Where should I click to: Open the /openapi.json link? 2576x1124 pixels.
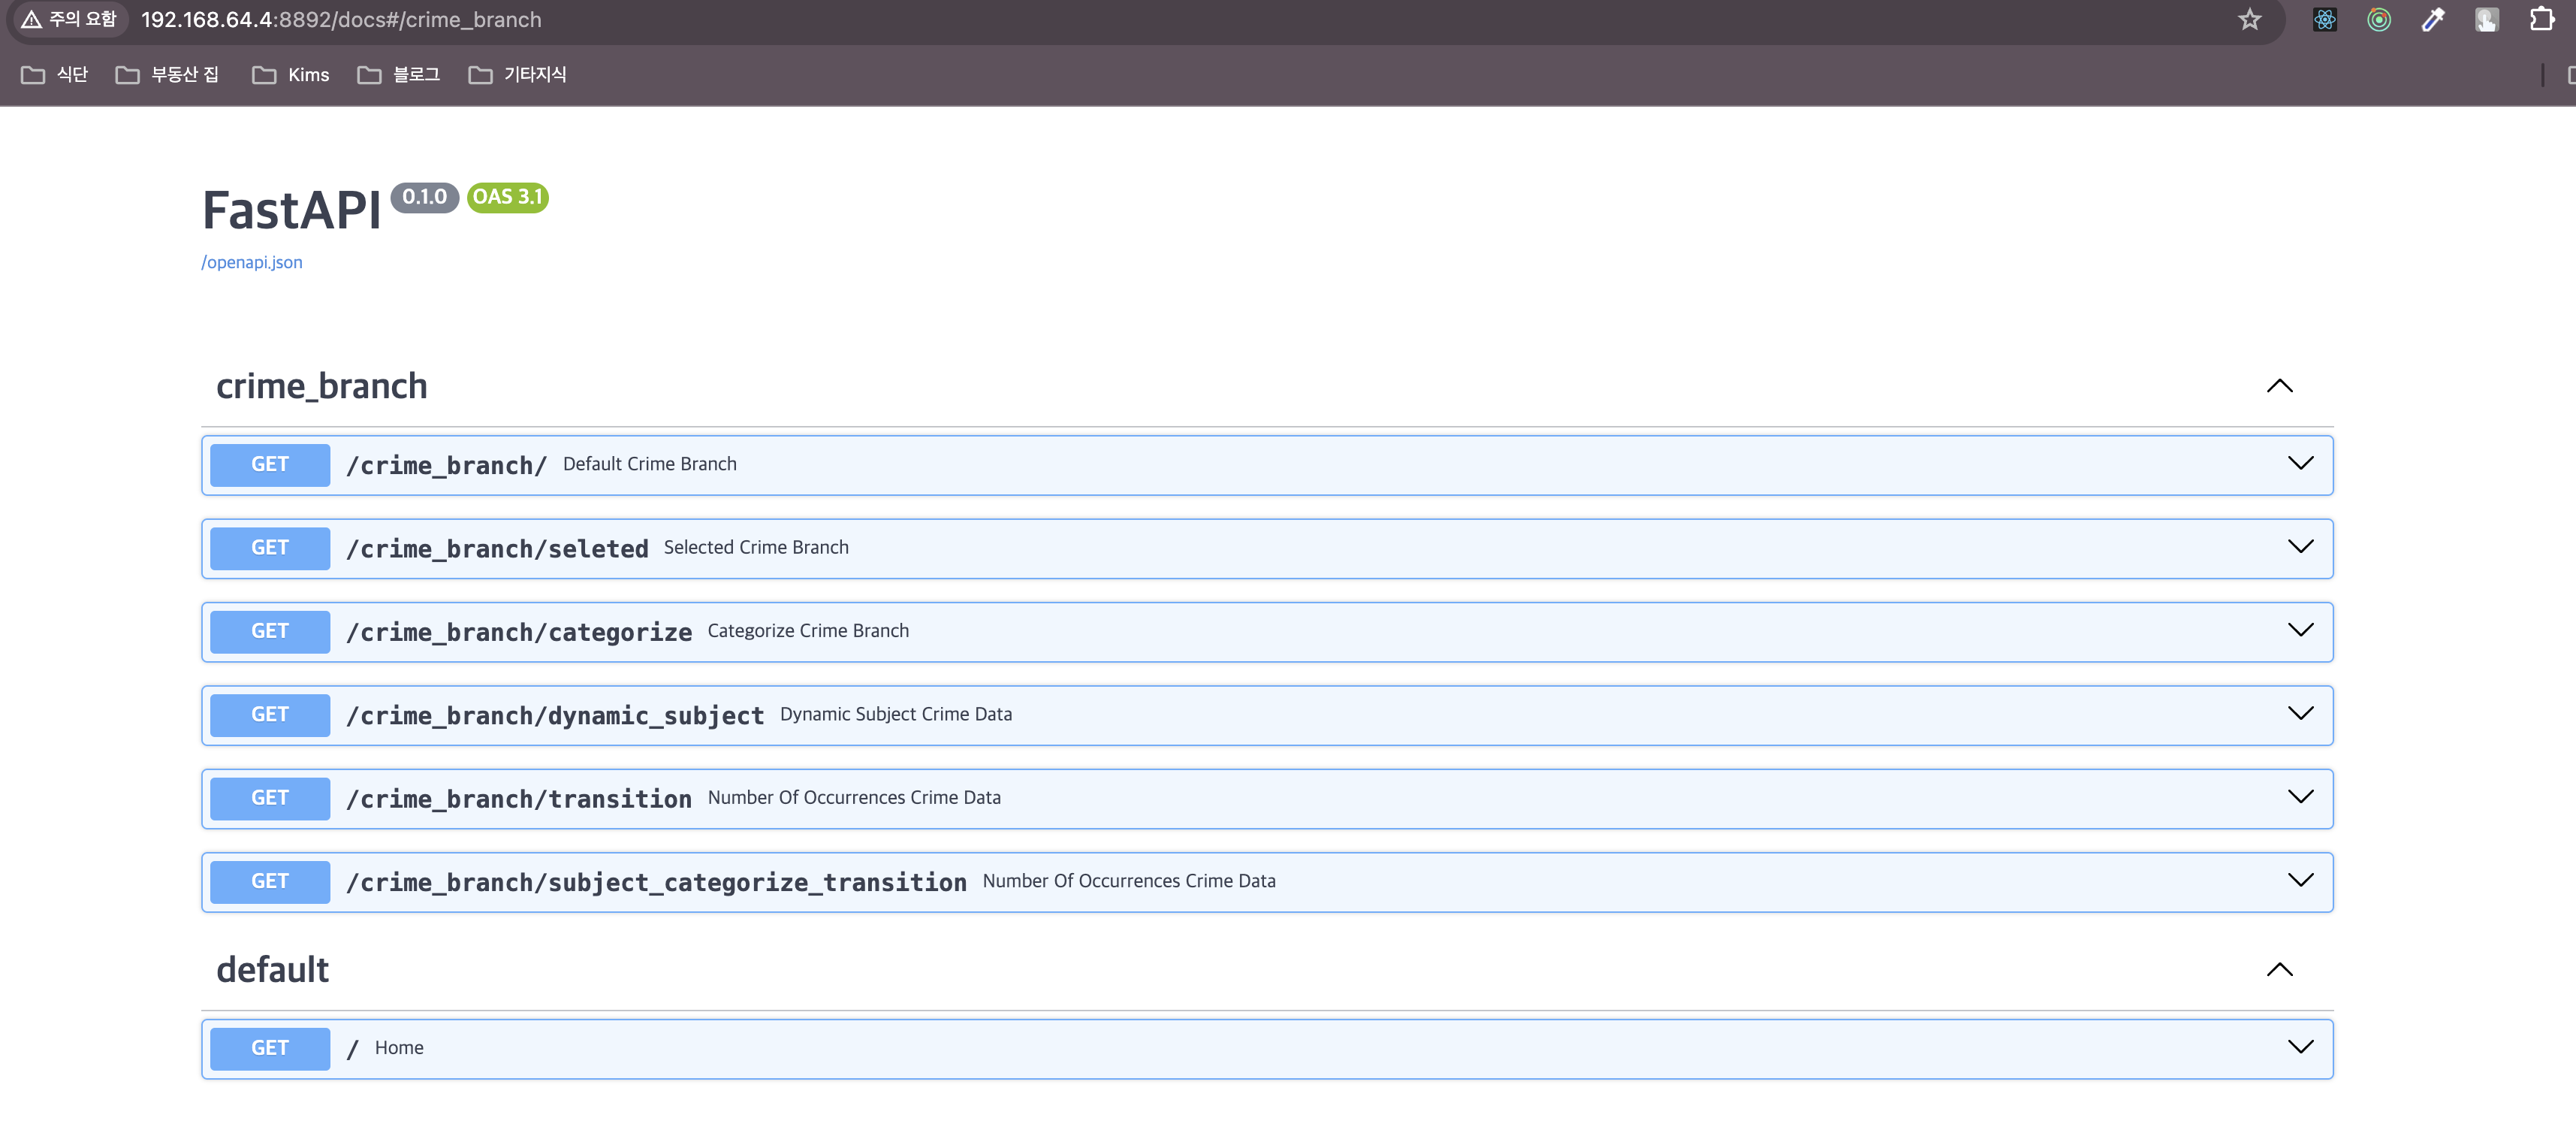[252, 262]
